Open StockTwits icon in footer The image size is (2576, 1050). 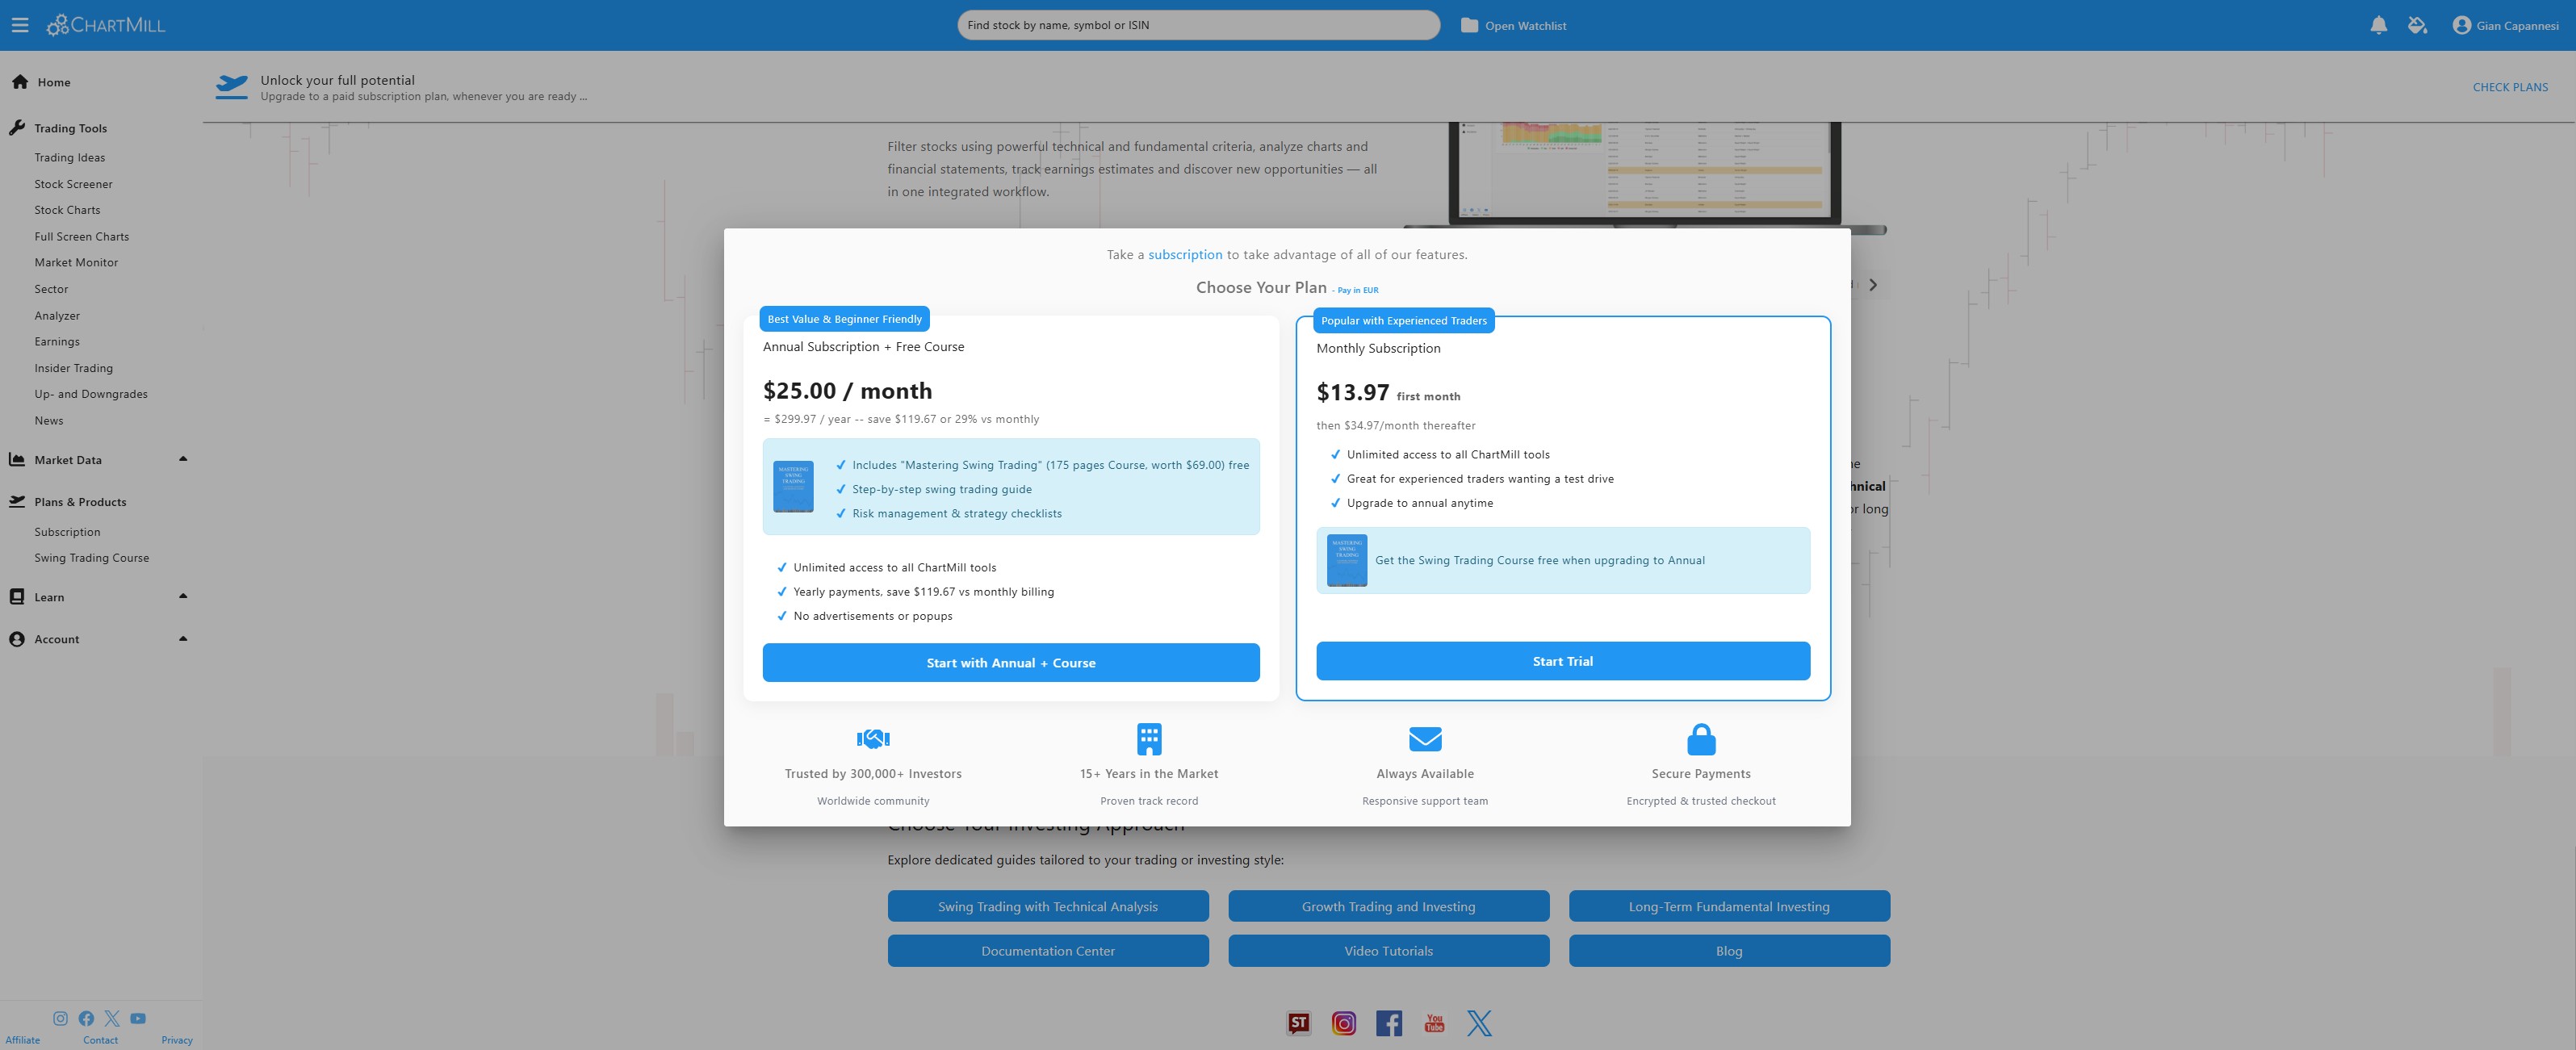1298,1023
